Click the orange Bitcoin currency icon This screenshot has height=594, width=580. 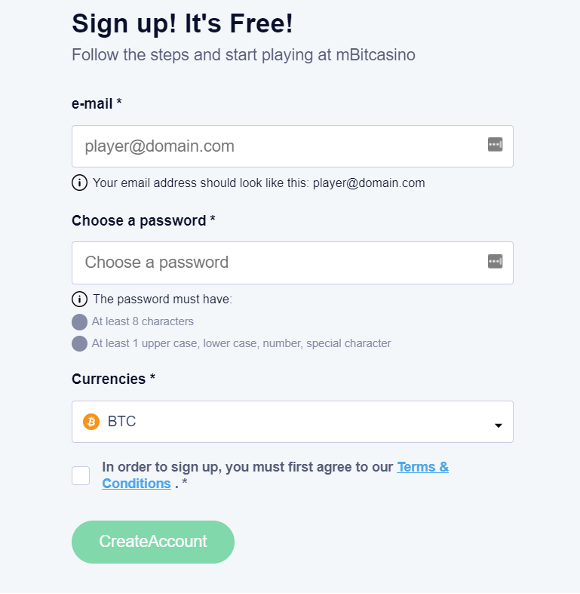[91, 421]
